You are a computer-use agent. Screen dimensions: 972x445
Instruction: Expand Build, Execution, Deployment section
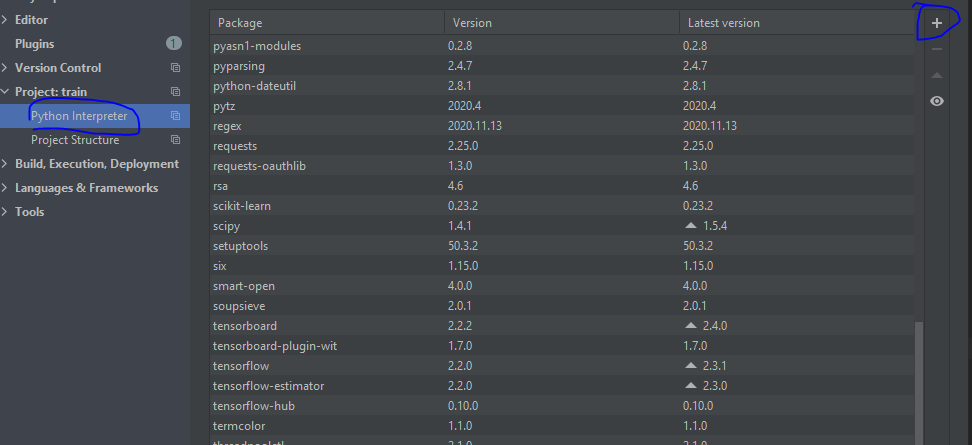pyautogui.click(x=5, y=164)
